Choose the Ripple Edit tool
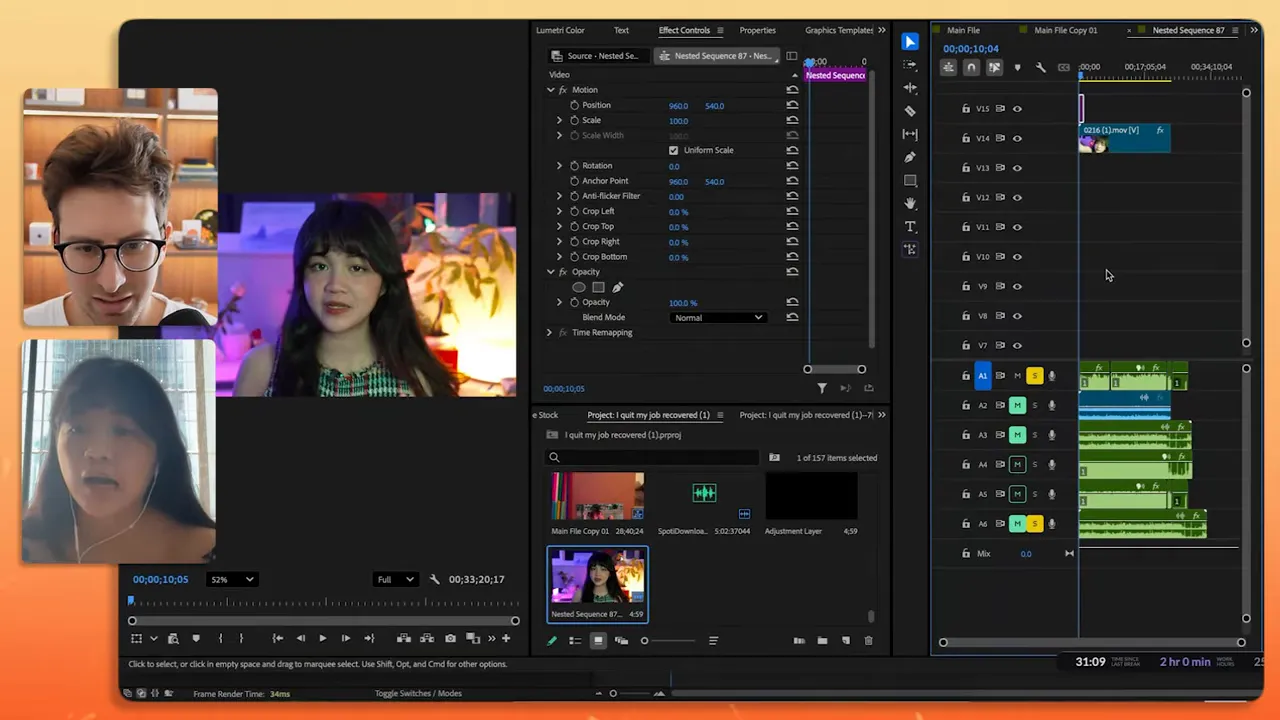Image resolution: width=1280 pixels, height=720 pixels. coord(909,88)
